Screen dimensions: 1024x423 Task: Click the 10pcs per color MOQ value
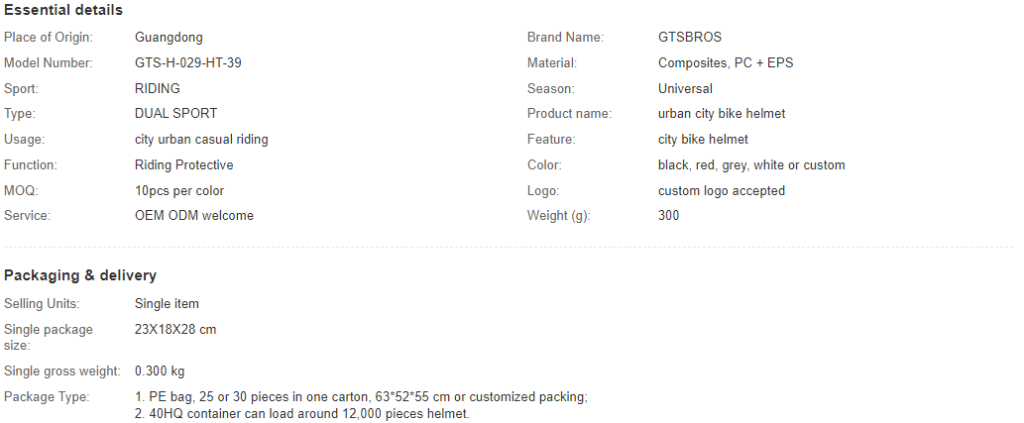click(x=179, y=191)
